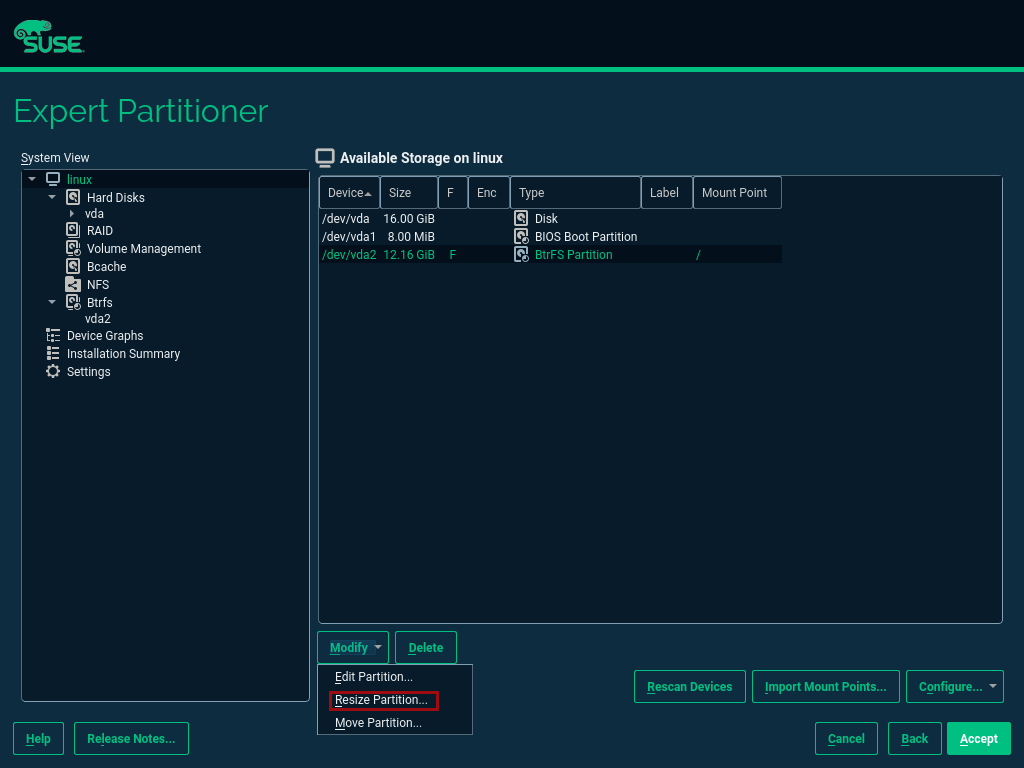Collapse the linux tree node
Screen dimensions: 1024x768
31,179
